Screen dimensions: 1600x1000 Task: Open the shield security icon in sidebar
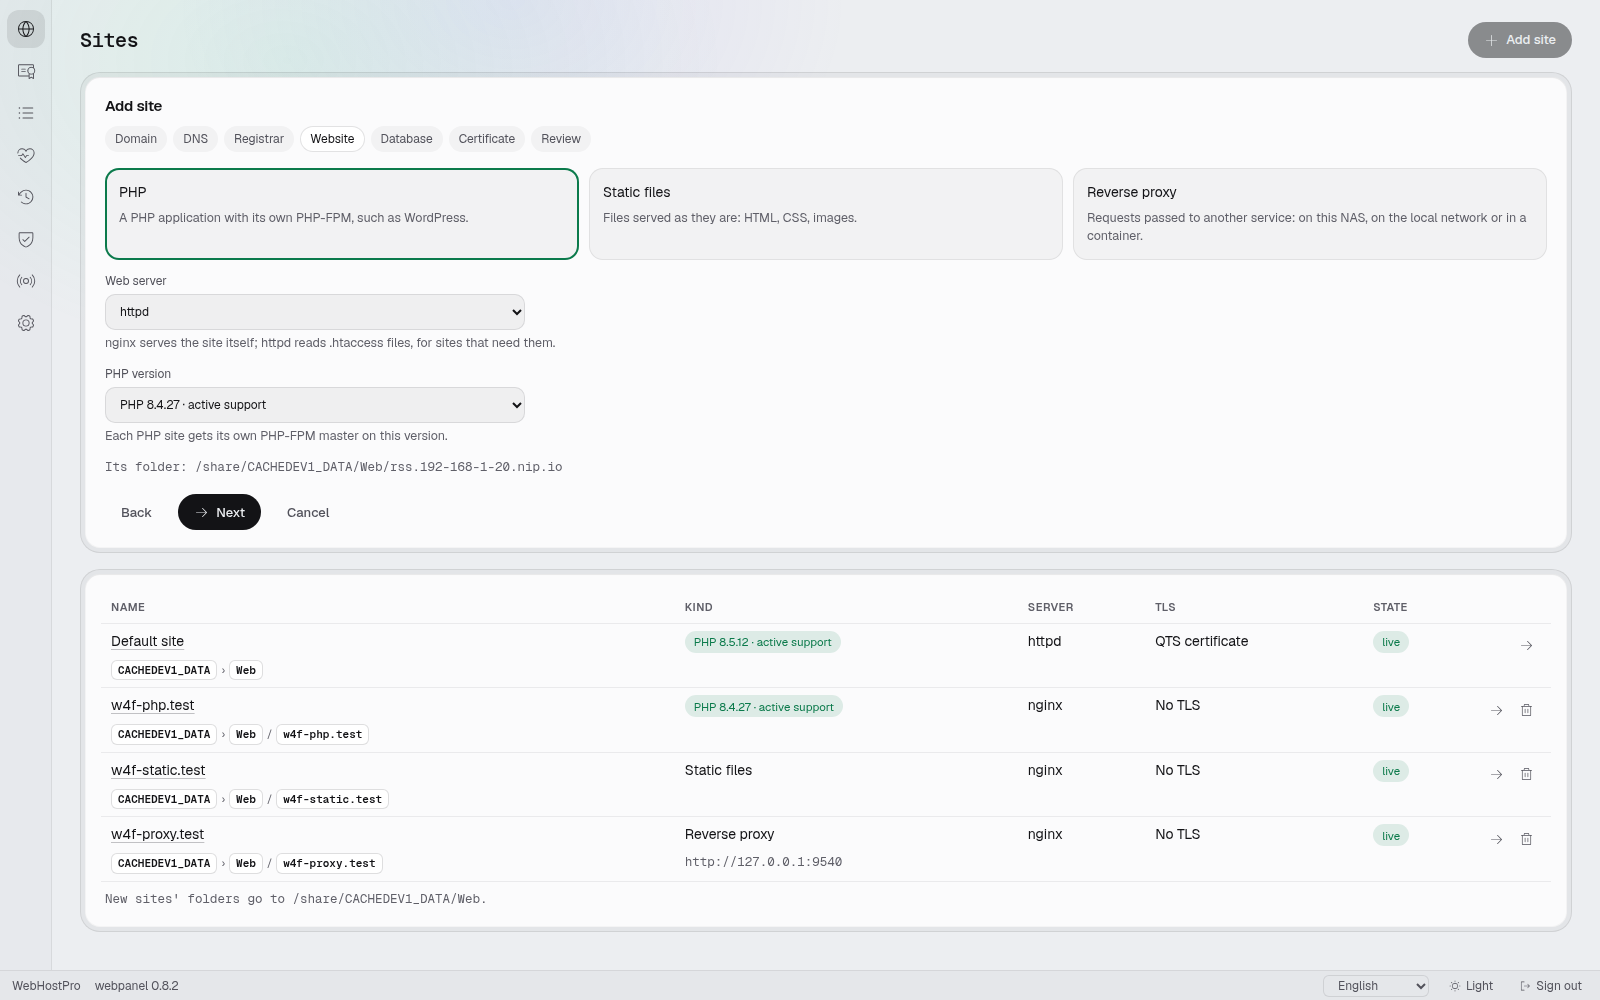pyautogui.click(x=26, y=239)
